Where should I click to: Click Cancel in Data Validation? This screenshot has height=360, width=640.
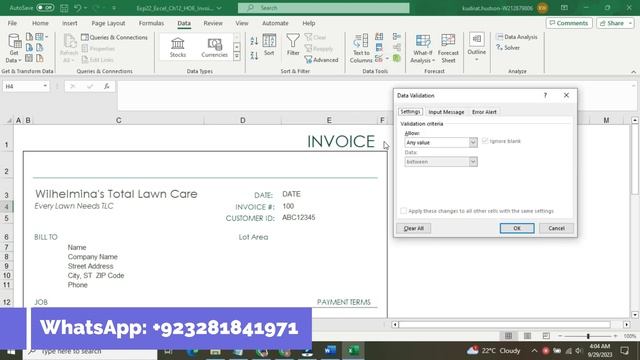(x=556, y=228)
